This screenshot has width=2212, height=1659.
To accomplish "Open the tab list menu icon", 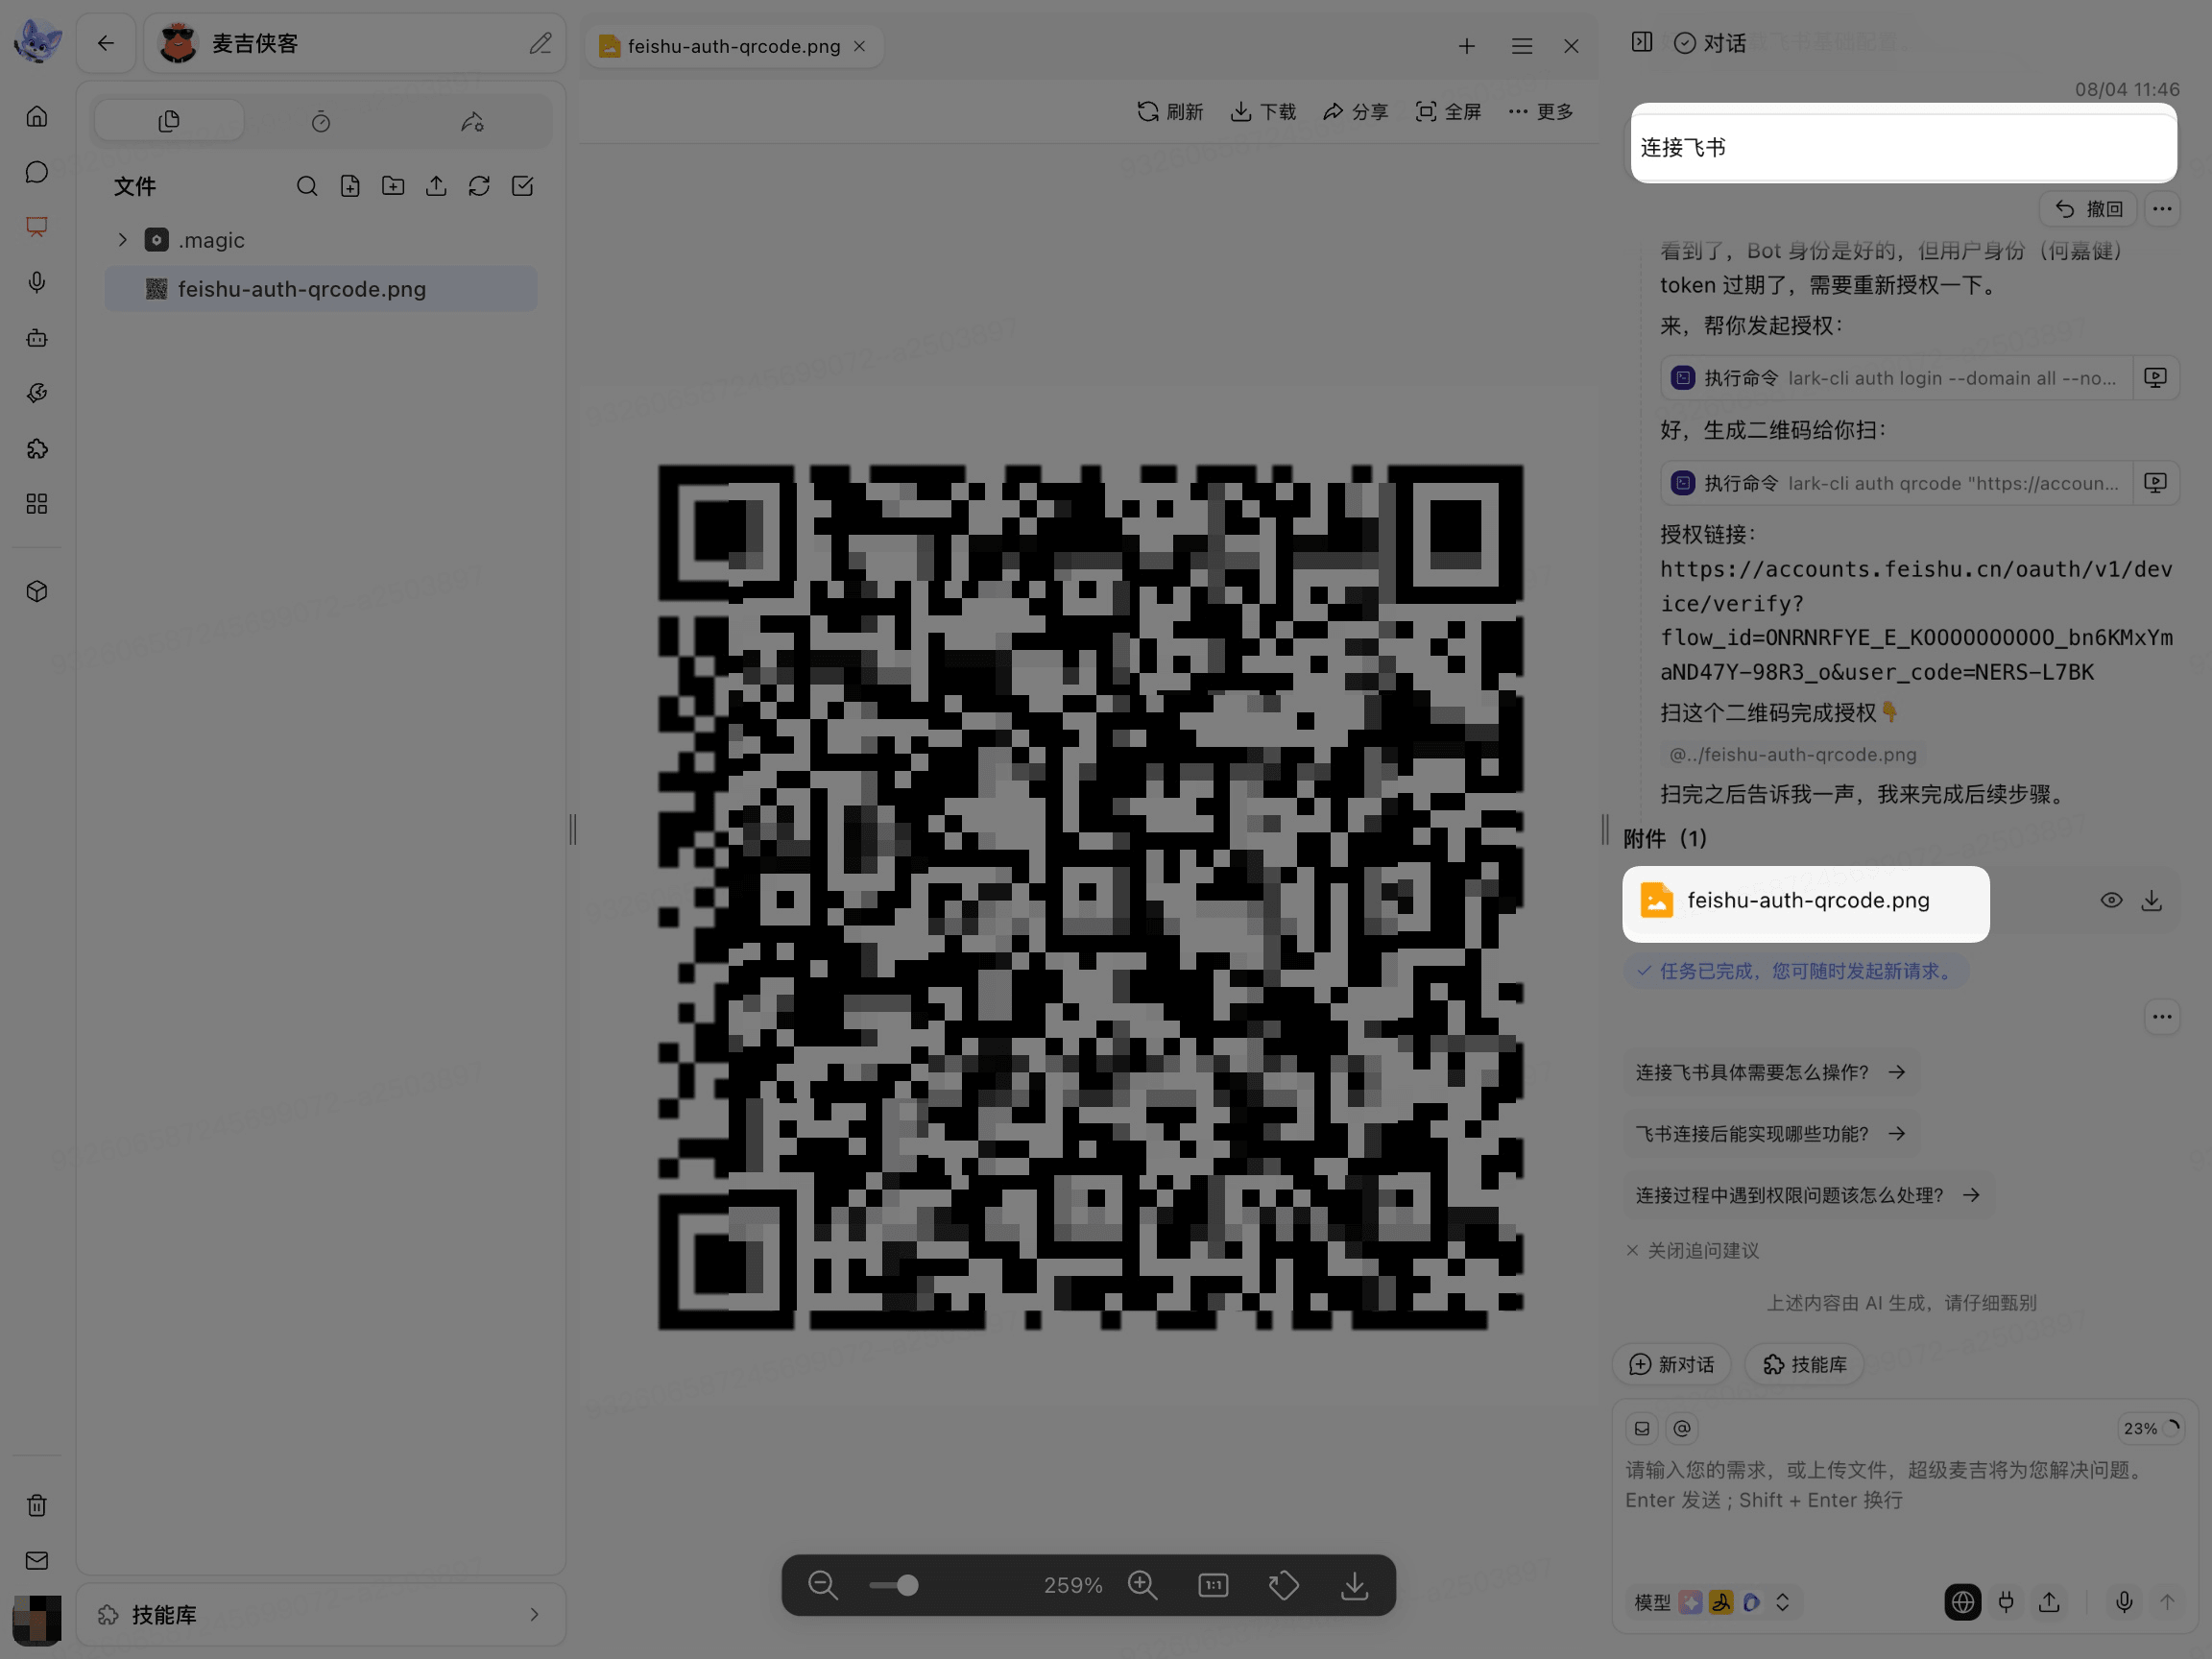I will point(1522,46).
